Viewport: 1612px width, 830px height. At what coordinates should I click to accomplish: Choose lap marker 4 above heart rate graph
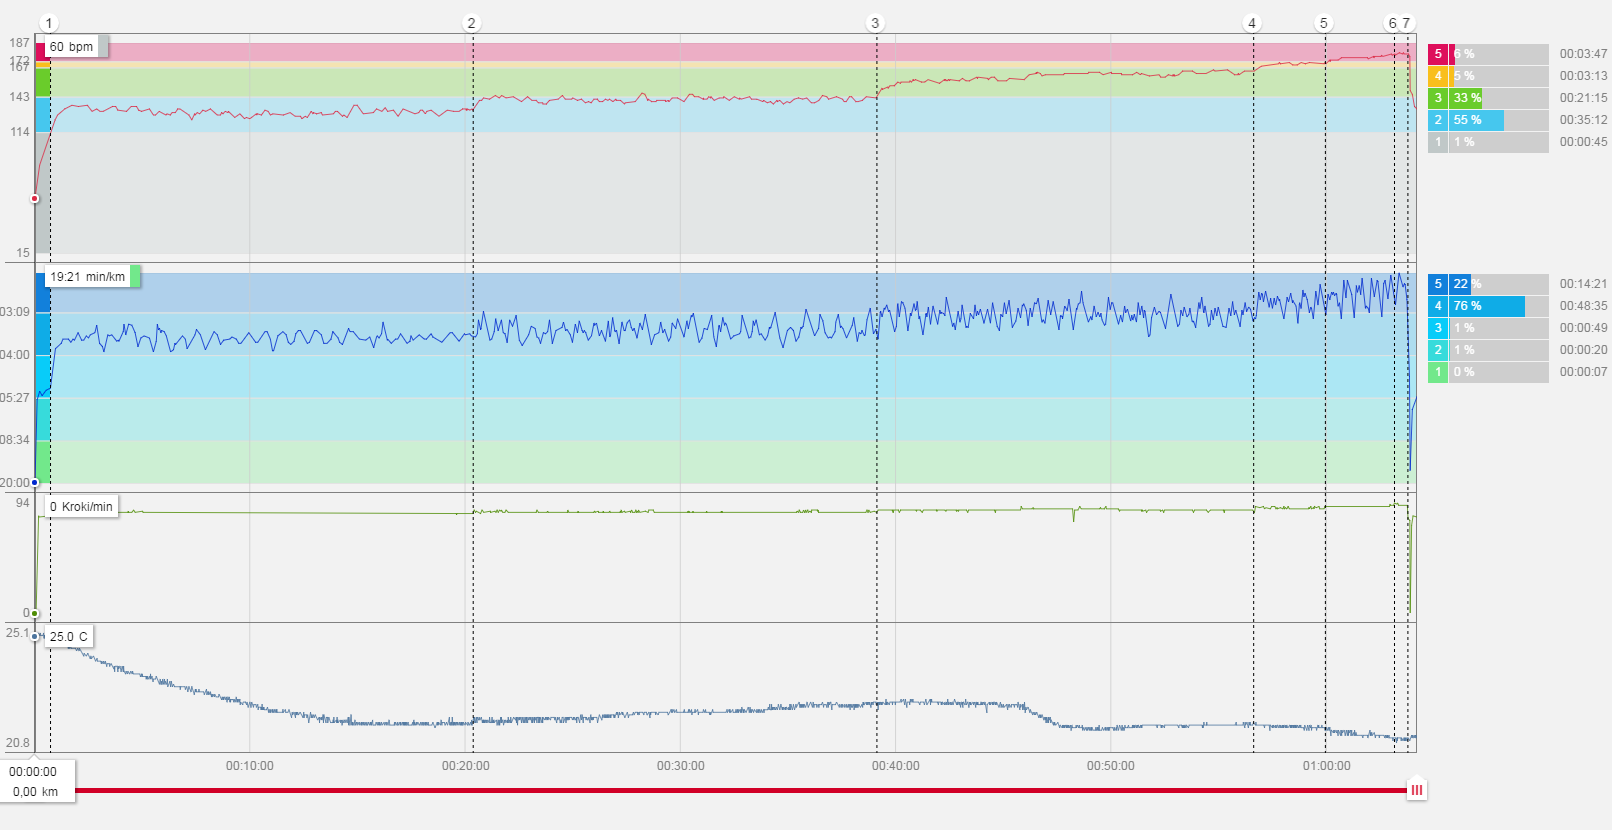coord(1252,23)
